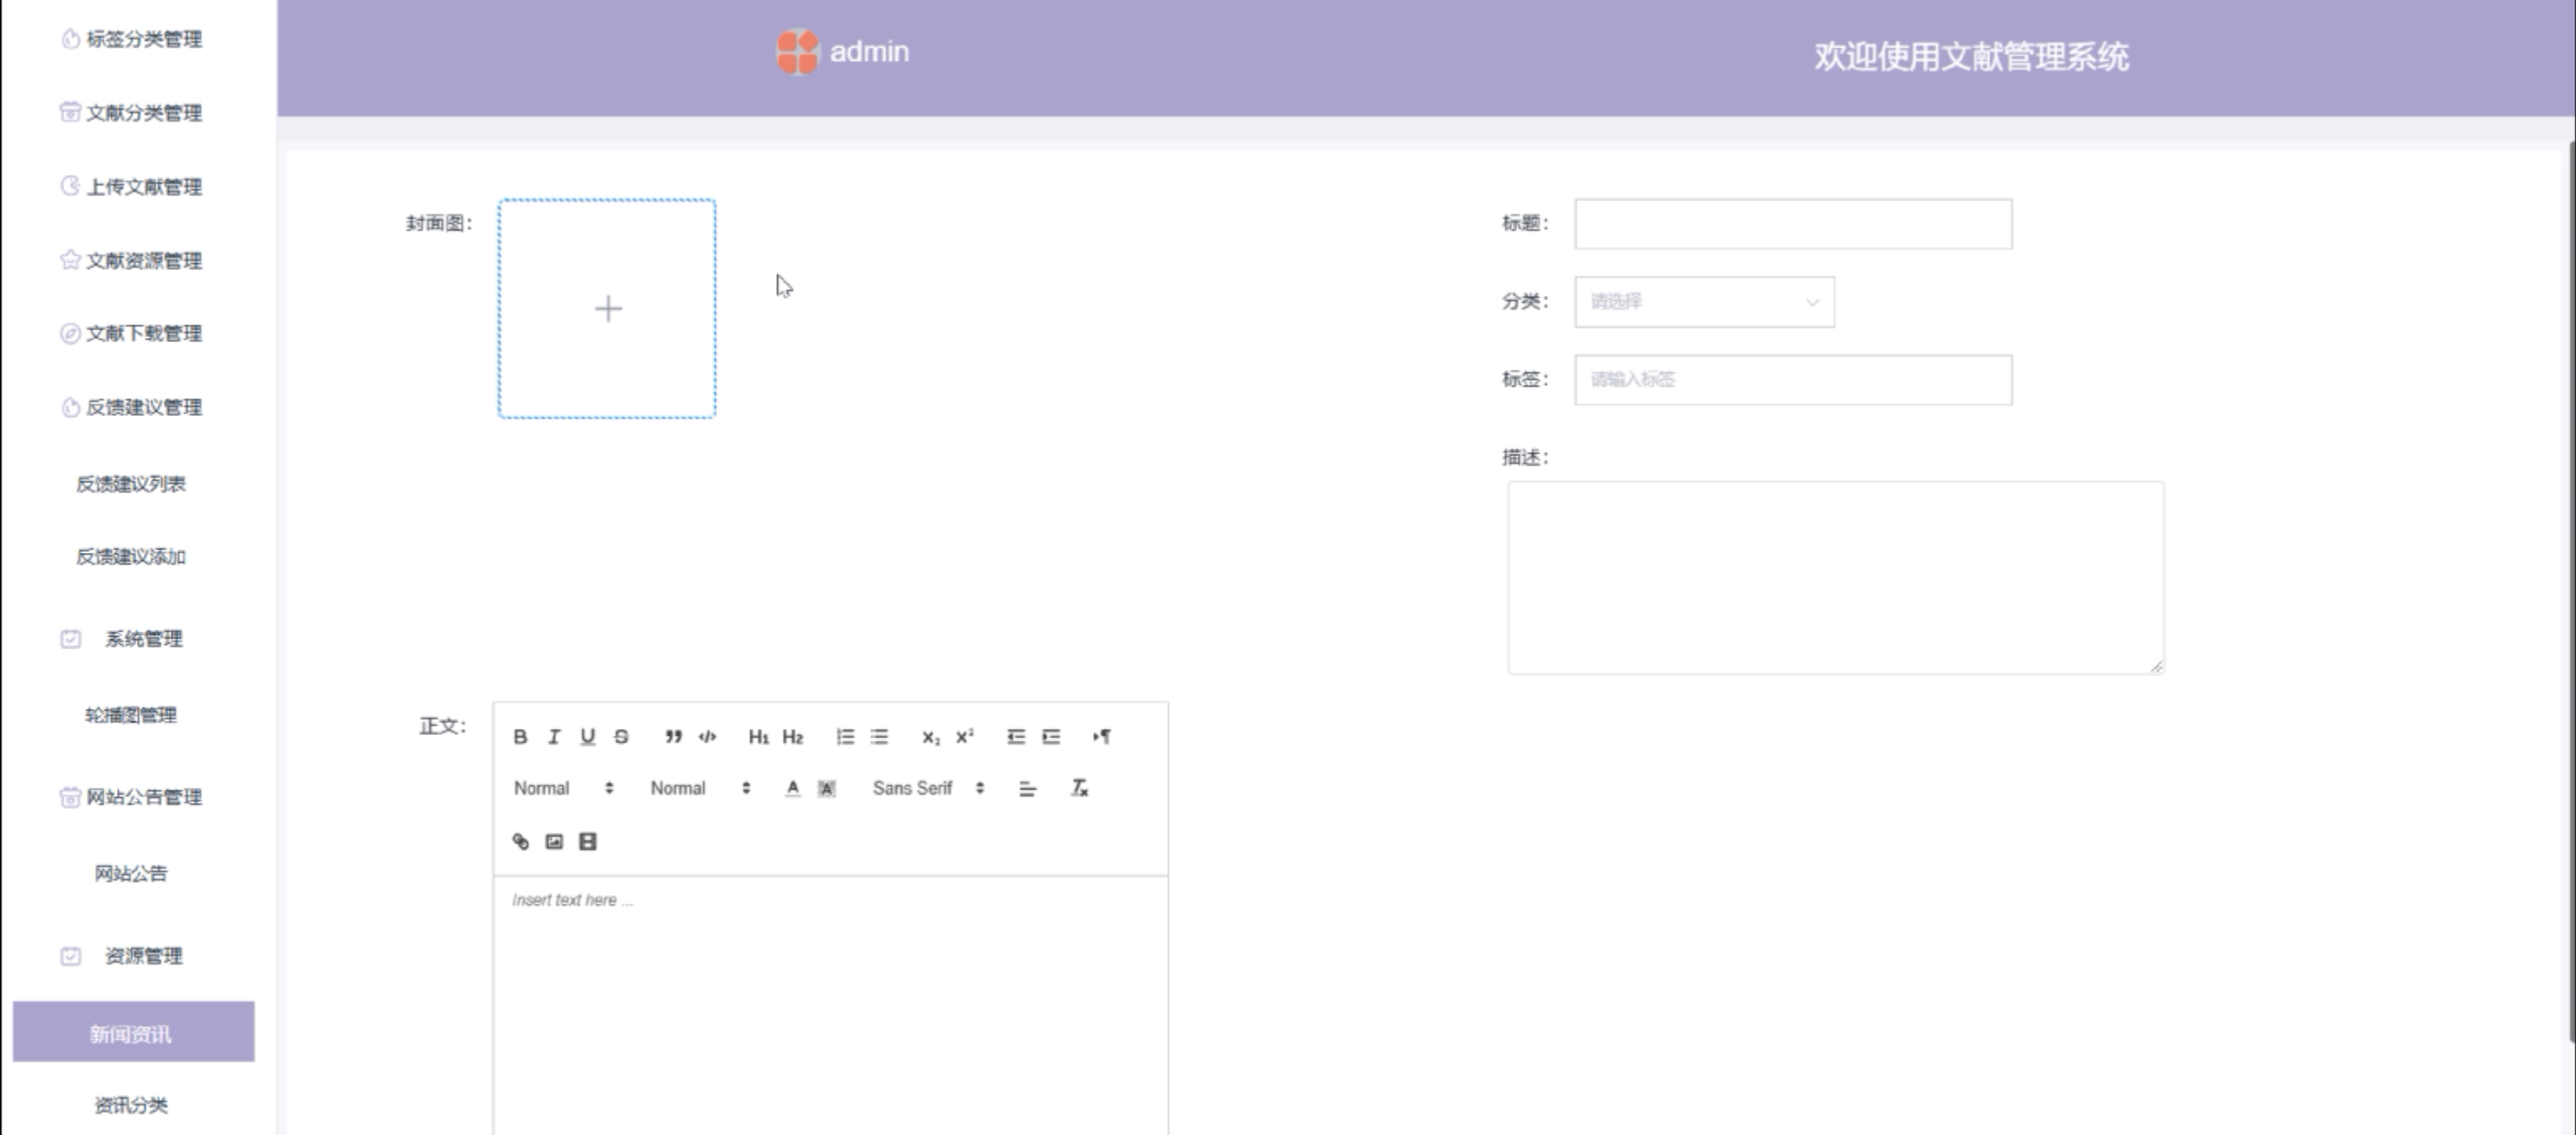This screenshot has height=1135, width=2576.
Task: Toggle strikethrough formatting
Action: click(621, 737)
